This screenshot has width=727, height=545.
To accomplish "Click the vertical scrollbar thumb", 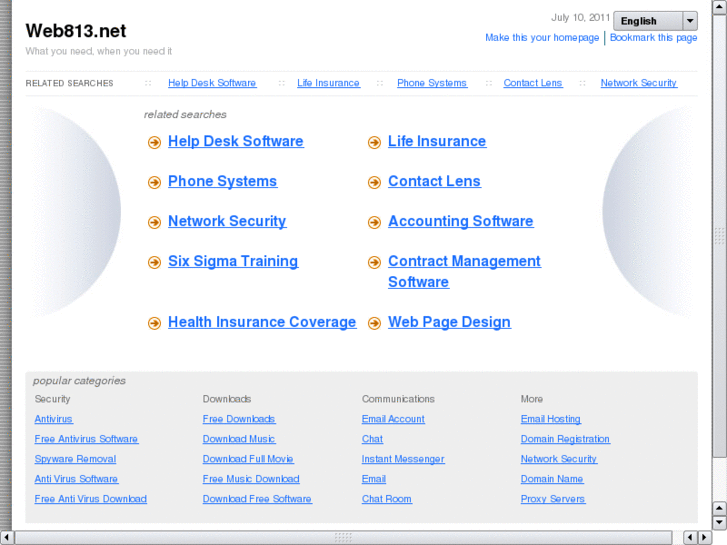I will point(720,236).
